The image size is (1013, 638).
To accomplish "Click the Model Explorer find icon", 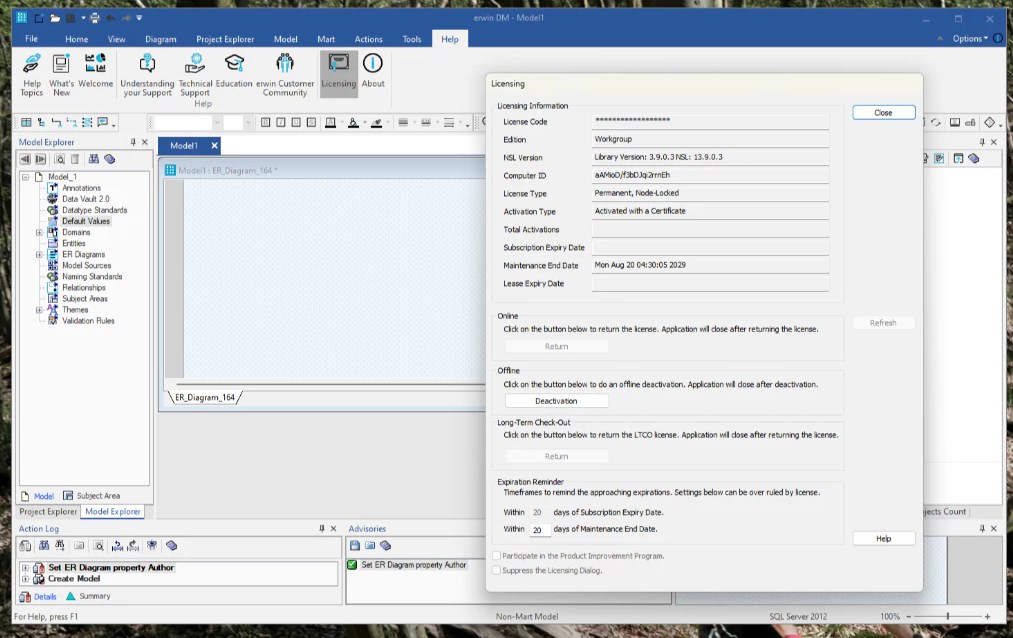I will tap(59, 159).
